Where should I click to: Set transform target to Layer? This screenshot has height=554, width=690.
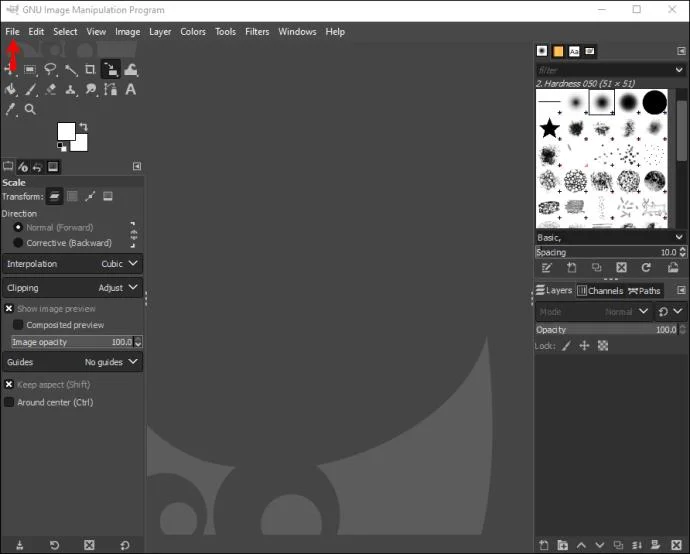coord(54,196)
